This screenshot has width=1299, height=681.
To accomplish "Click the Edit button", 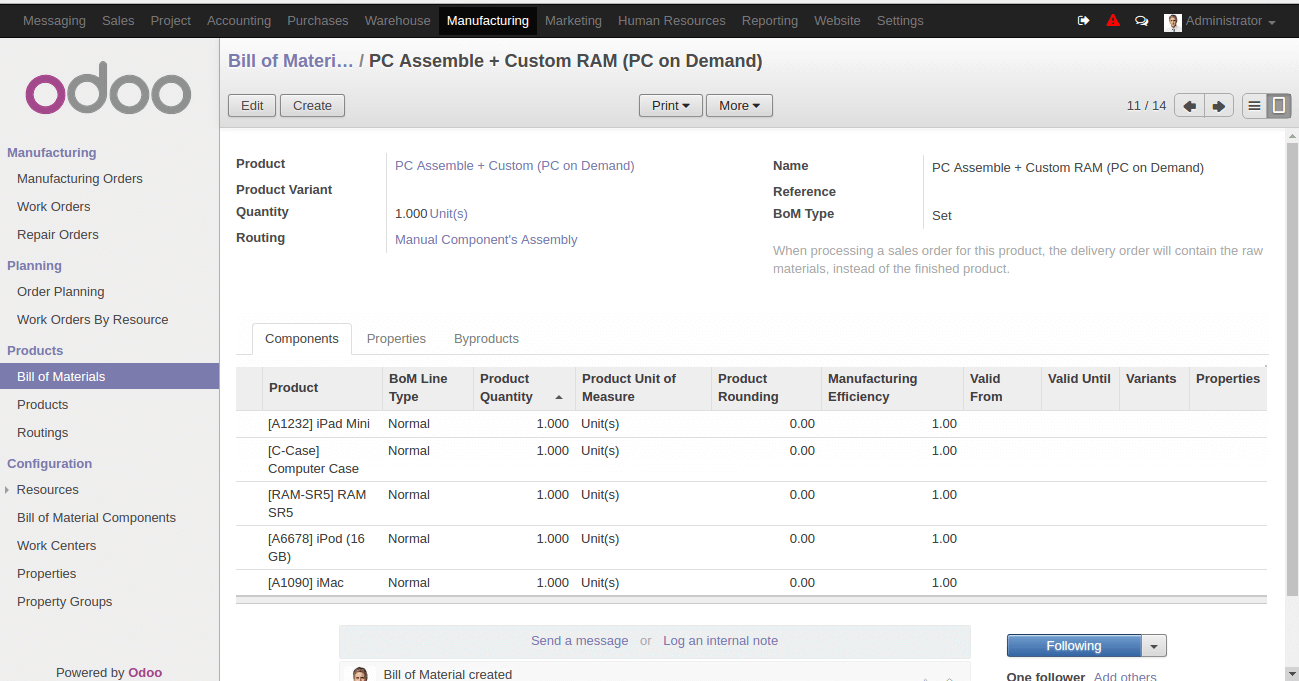I will pyautogui.click(x=252, y=106).
